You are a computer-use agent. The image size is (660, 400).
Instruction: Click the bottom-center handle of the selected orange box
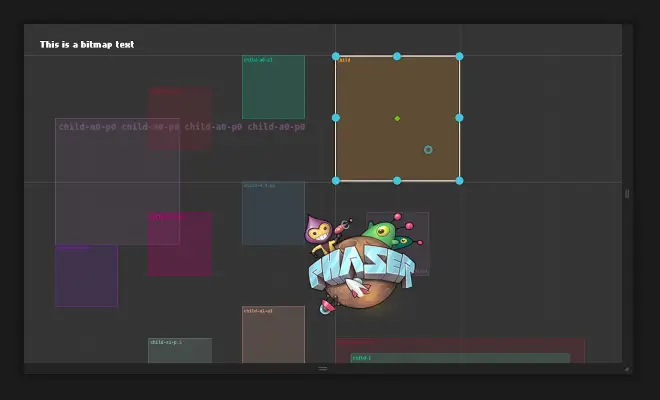click(397, 181)
